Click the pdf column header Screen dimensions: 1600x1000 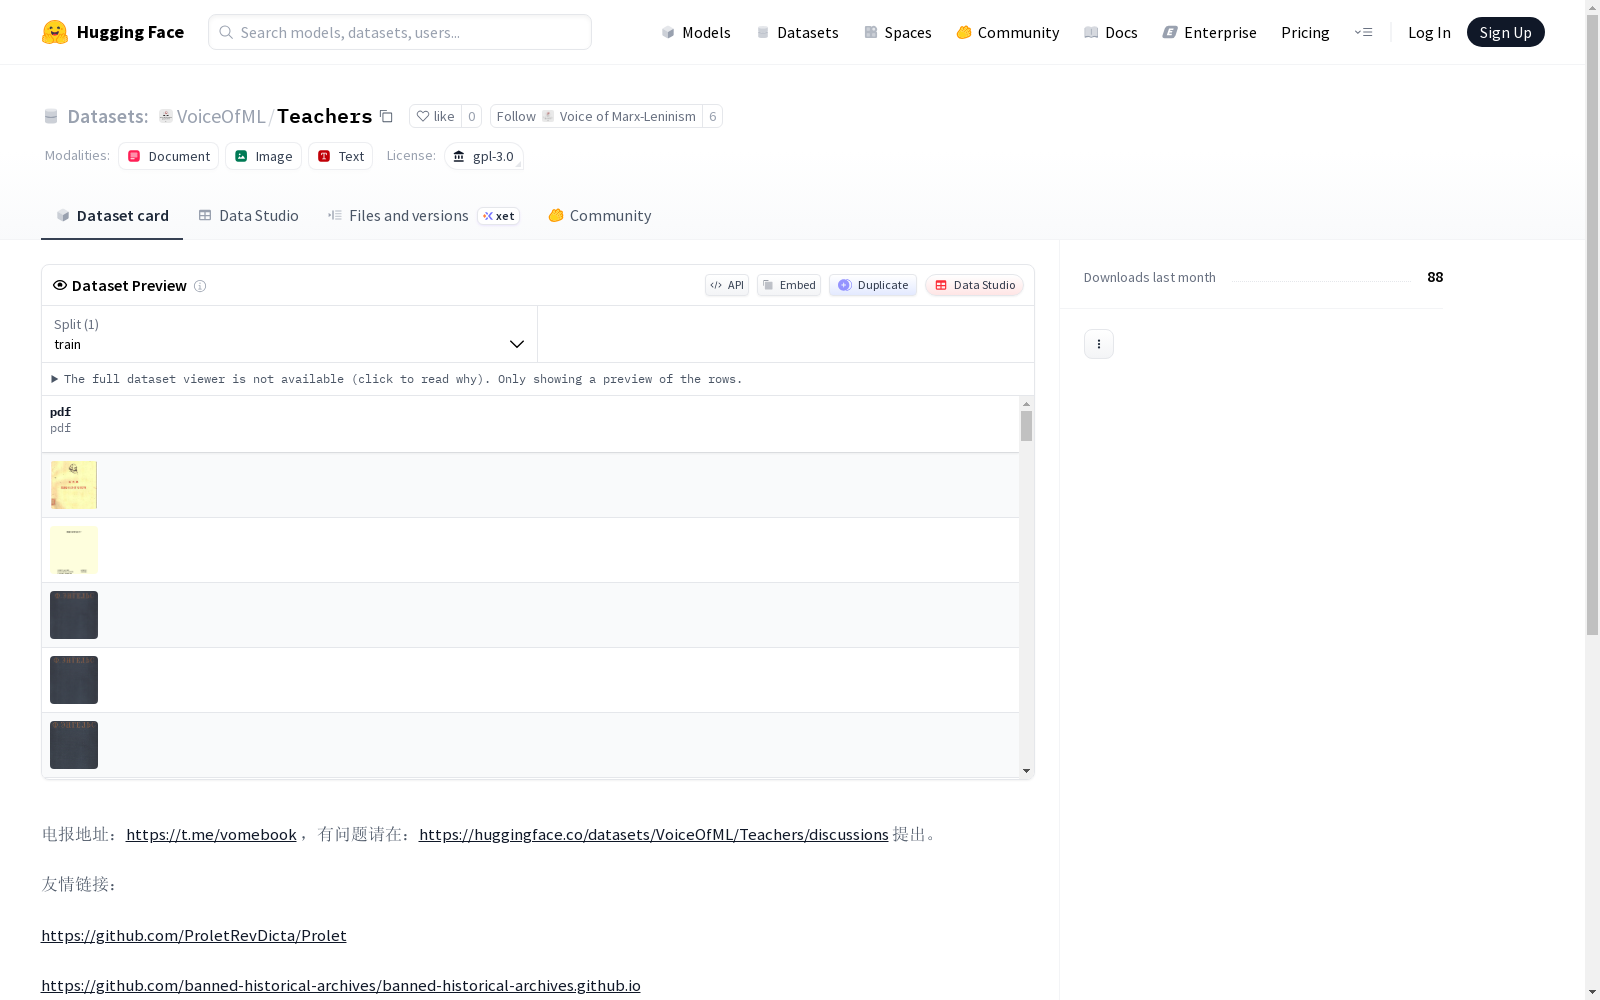(530, 424)
